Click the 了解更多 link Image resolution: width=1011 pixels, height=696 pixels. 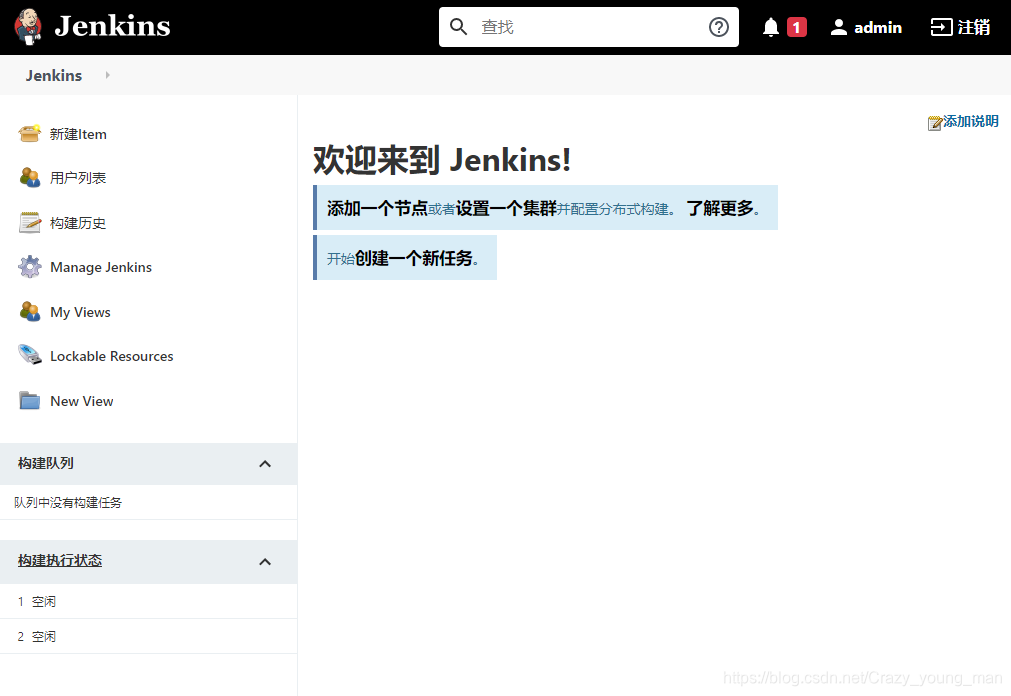[720, 208]
